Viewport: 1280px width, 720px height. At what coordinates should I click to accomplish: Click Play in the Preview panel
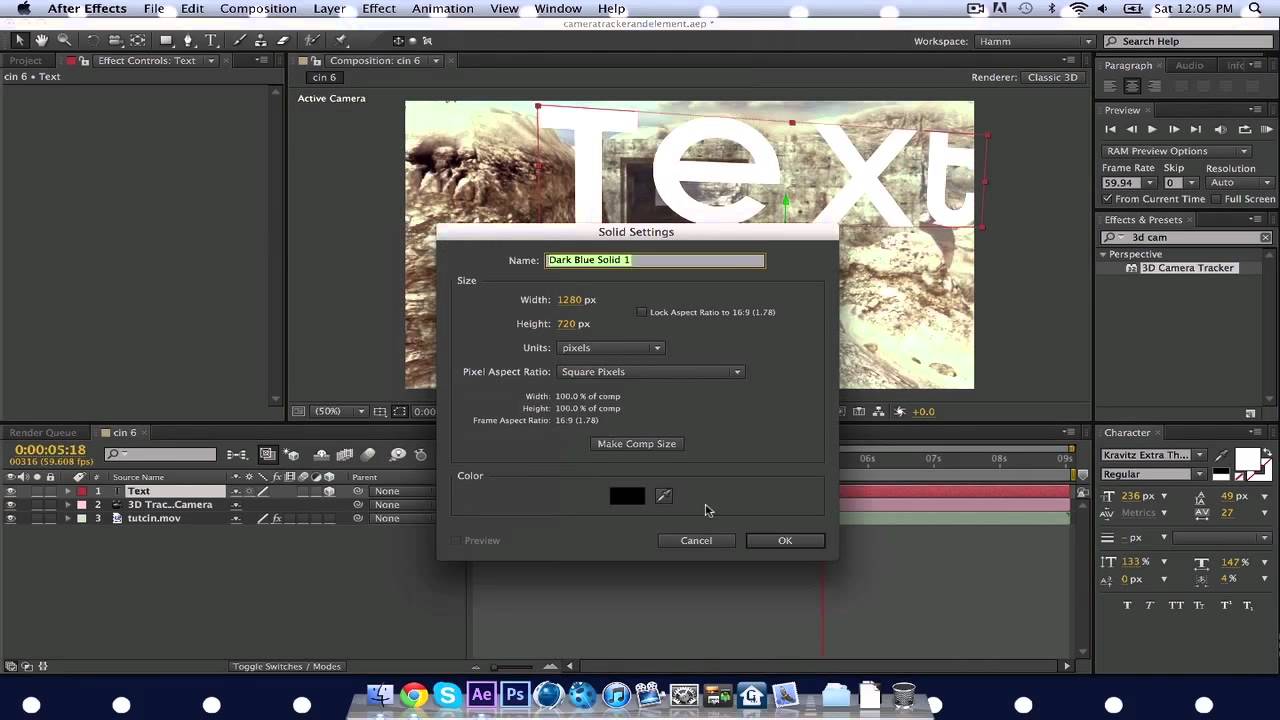click(x=1152, y=129)
